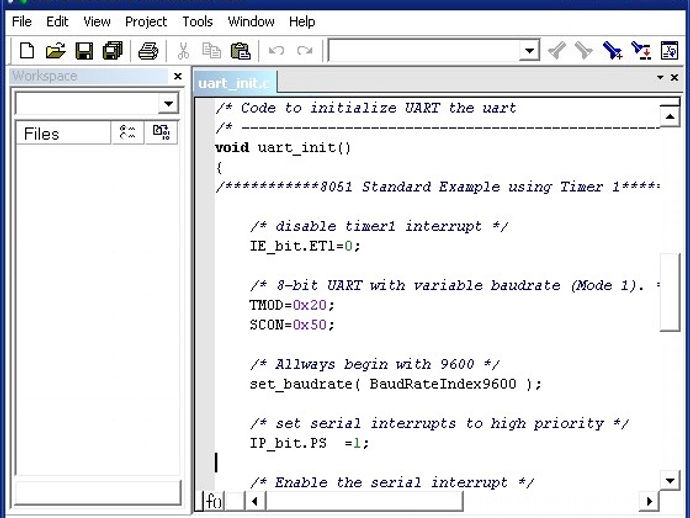Click the code line 'void uart_init()'
Screen dimensions: 690x518
283,147
